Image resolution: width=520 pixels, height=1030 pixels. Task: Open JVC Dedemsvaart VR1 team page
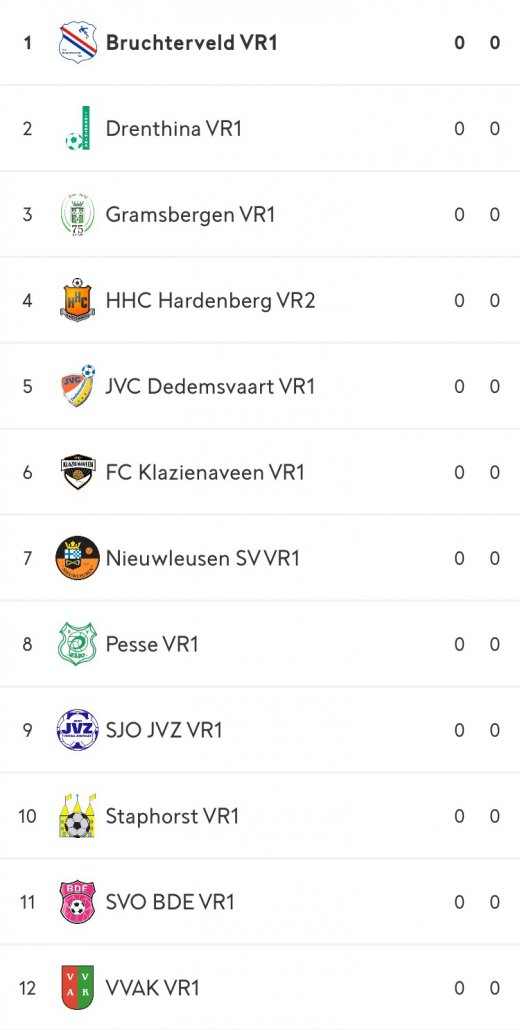pyautogui.click(x=210, y=386)
